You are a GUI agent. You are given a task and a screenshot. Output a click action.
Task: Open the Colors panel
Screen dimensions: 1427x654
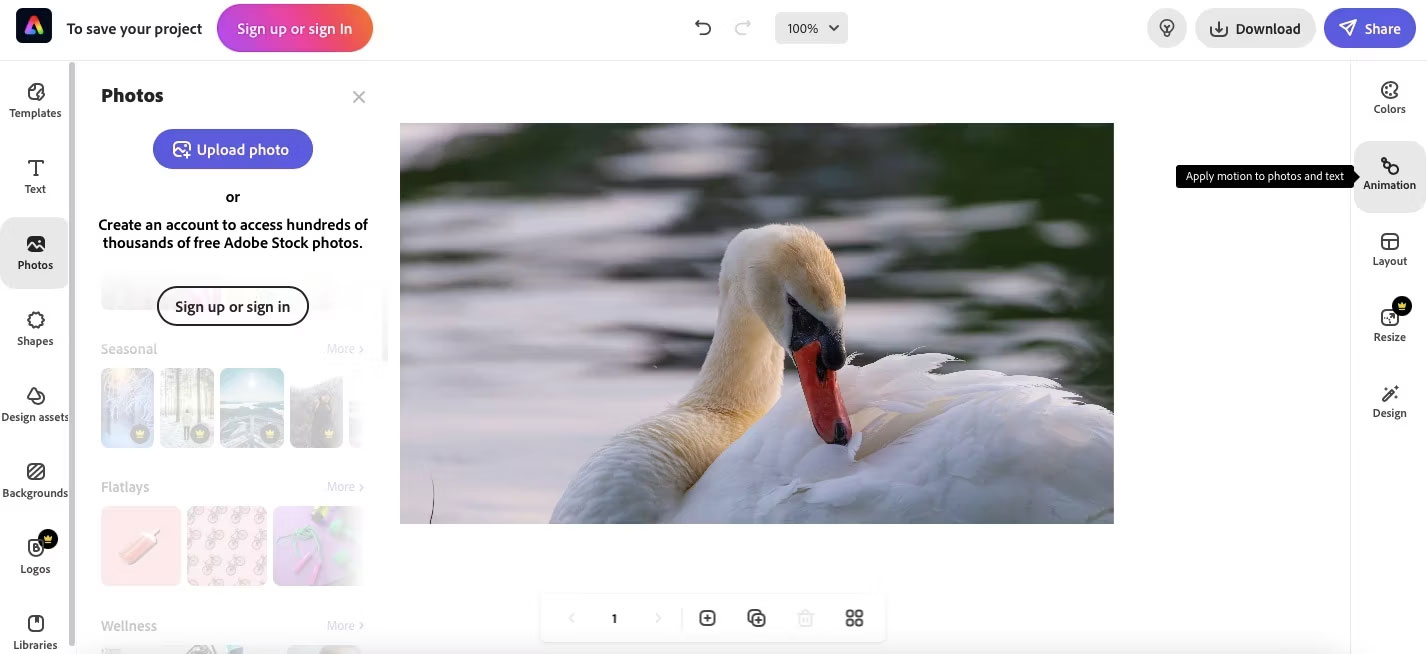pyautogui.click(x=1389, y=96)
